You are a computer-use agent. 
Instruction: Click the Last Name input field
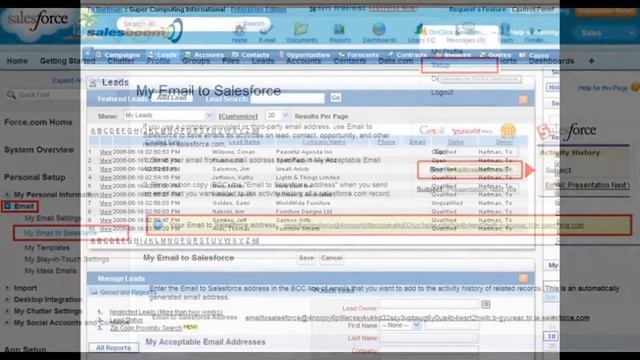429,338
